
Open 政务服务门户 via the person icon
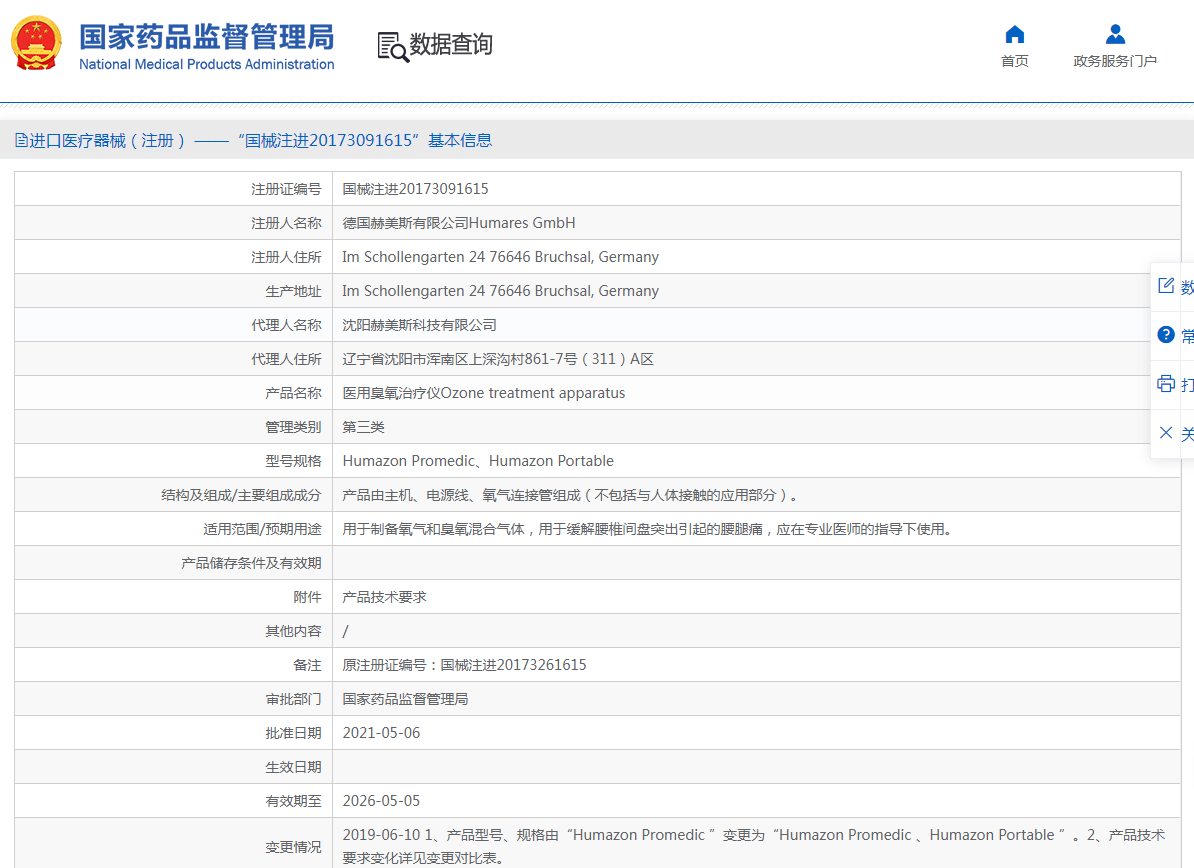[1115, 34]
